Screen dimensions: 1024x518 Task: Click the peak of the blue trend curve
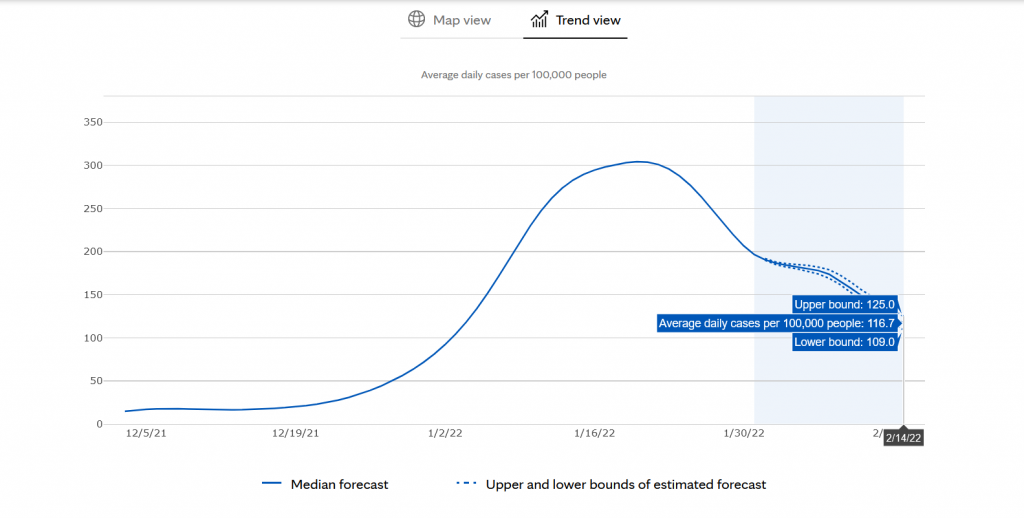[x=638, y=162]
